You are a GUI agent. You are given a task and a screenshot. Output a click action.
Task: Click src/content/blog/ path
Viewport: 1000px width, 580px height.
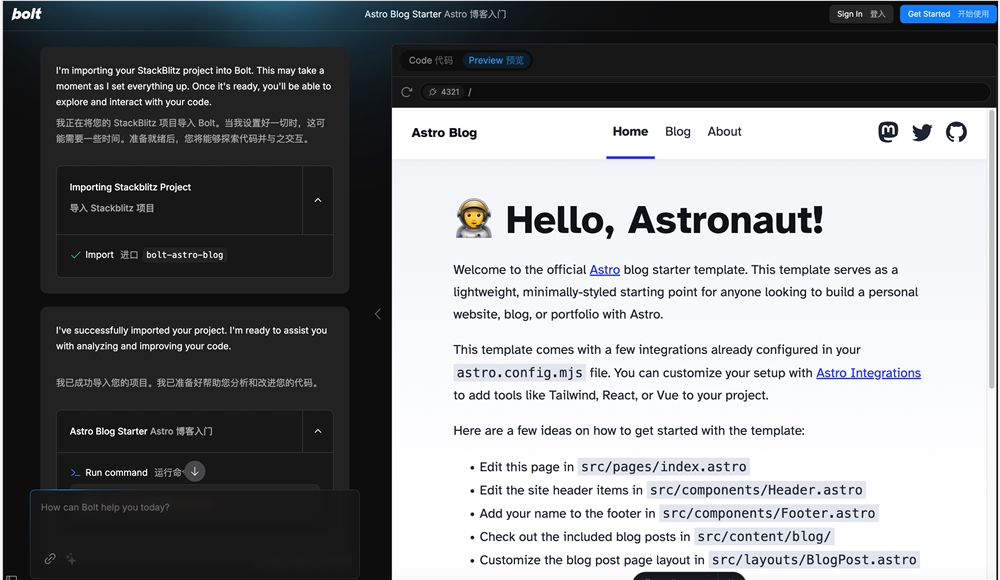(x=764, y=537)
